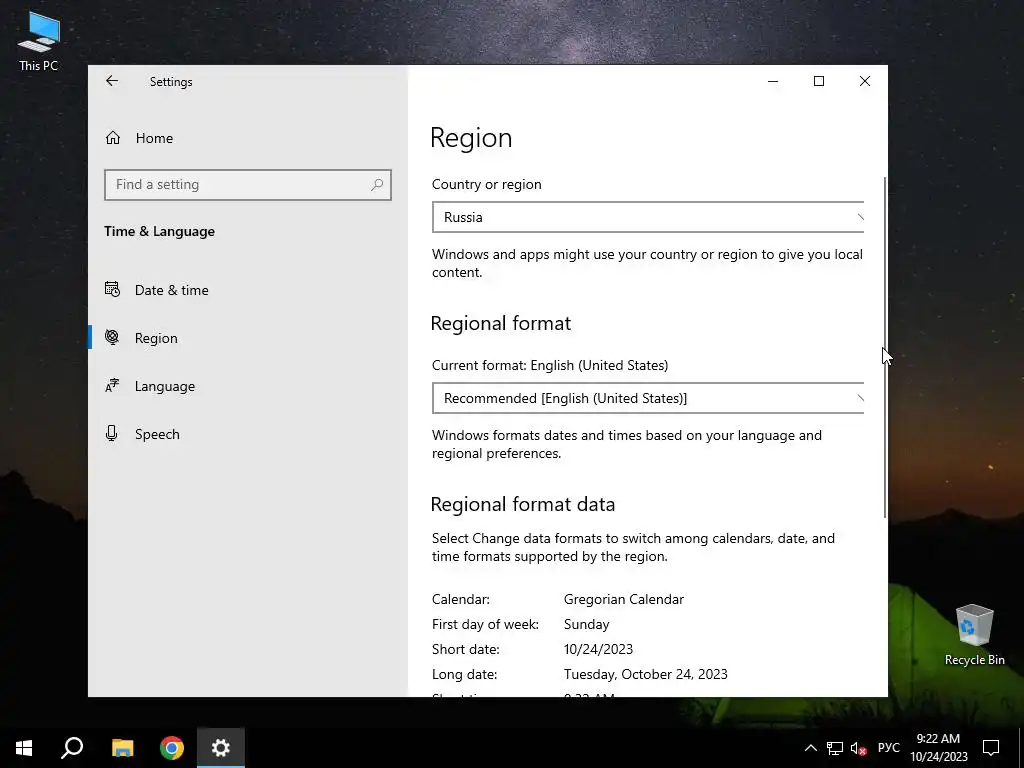Open Language settings
This screenshot has height=768, width=1024.
[248, 386]
